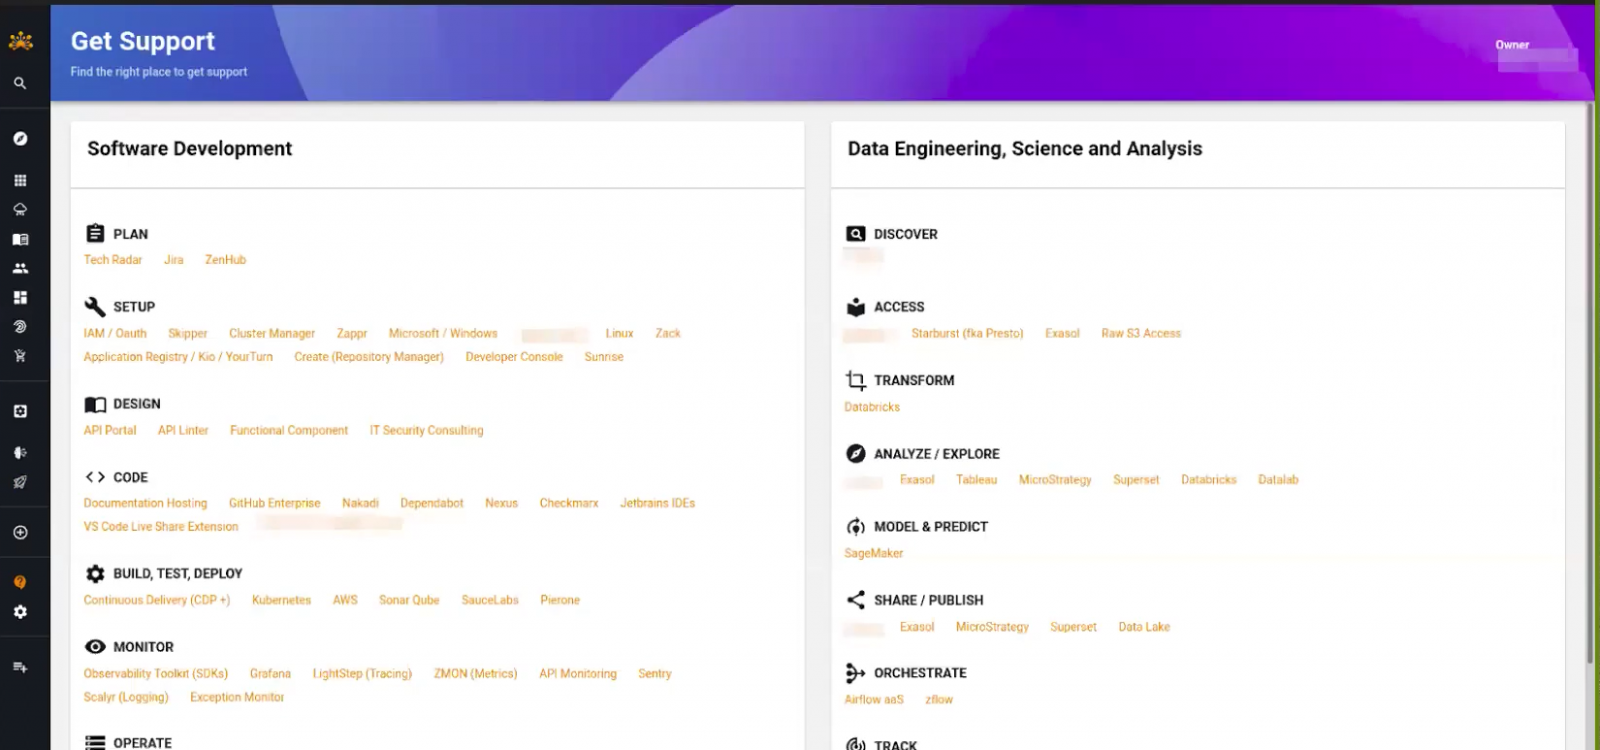Open the Grafana monitoring link
Viewport: 1600px width, 750px height.
pyautogui.click(x=270, y=674)
